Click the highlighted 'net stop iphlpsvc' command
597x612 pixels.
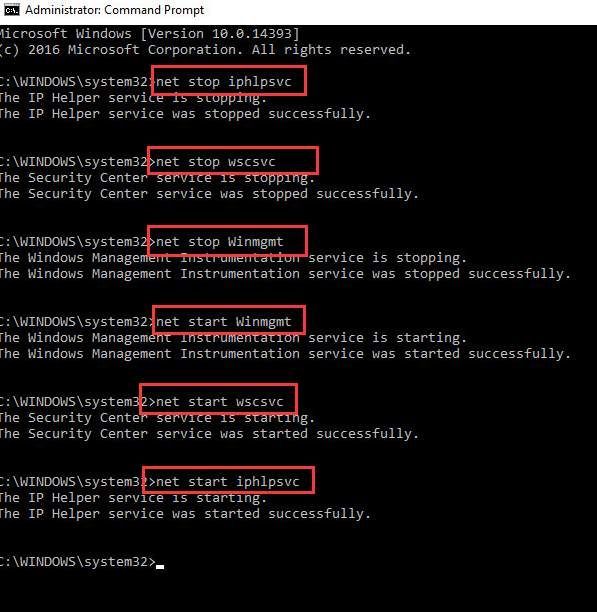[x=224, y=82]
